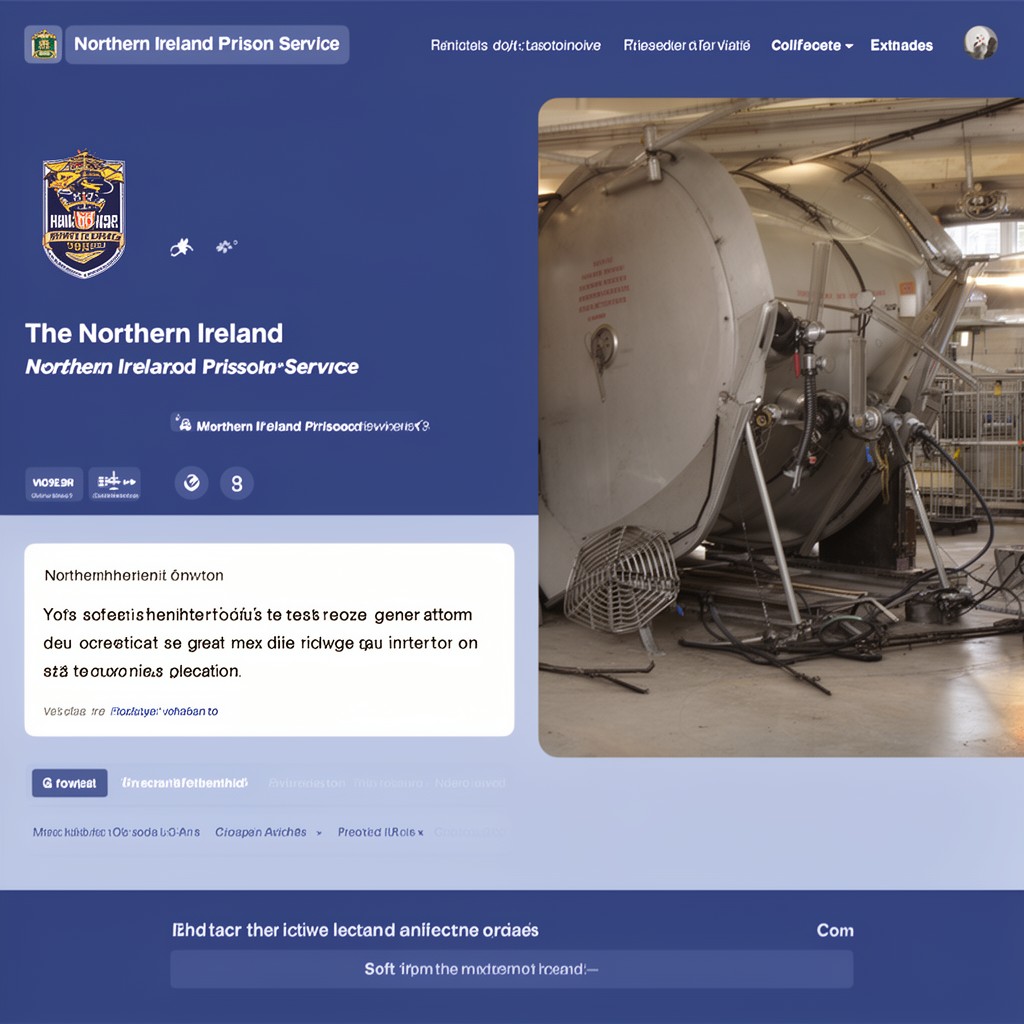Click the footer heading Ehd tacr ther ictiwe
1024x1024 pixels.
[355, 930]
